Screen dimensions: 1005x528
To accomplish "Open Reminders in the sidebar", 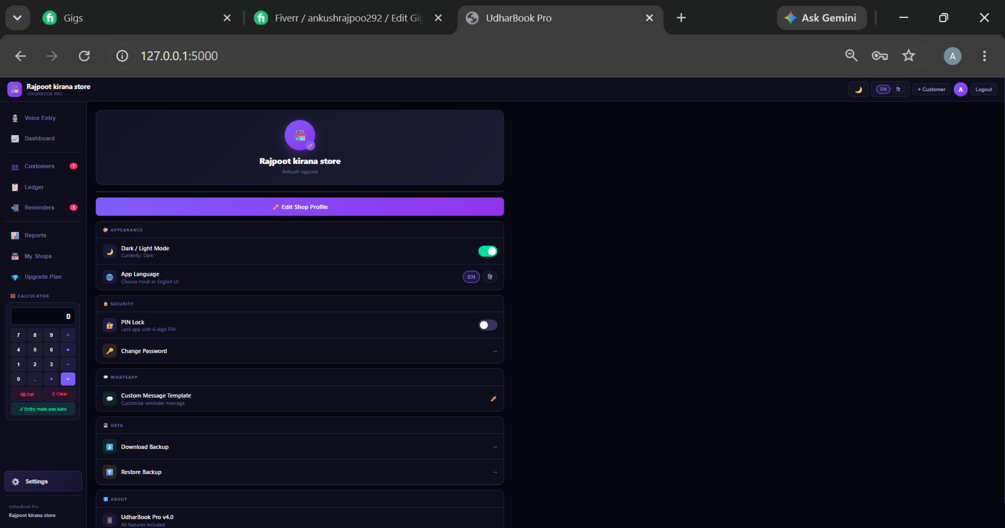I will (x=42, y=208).
